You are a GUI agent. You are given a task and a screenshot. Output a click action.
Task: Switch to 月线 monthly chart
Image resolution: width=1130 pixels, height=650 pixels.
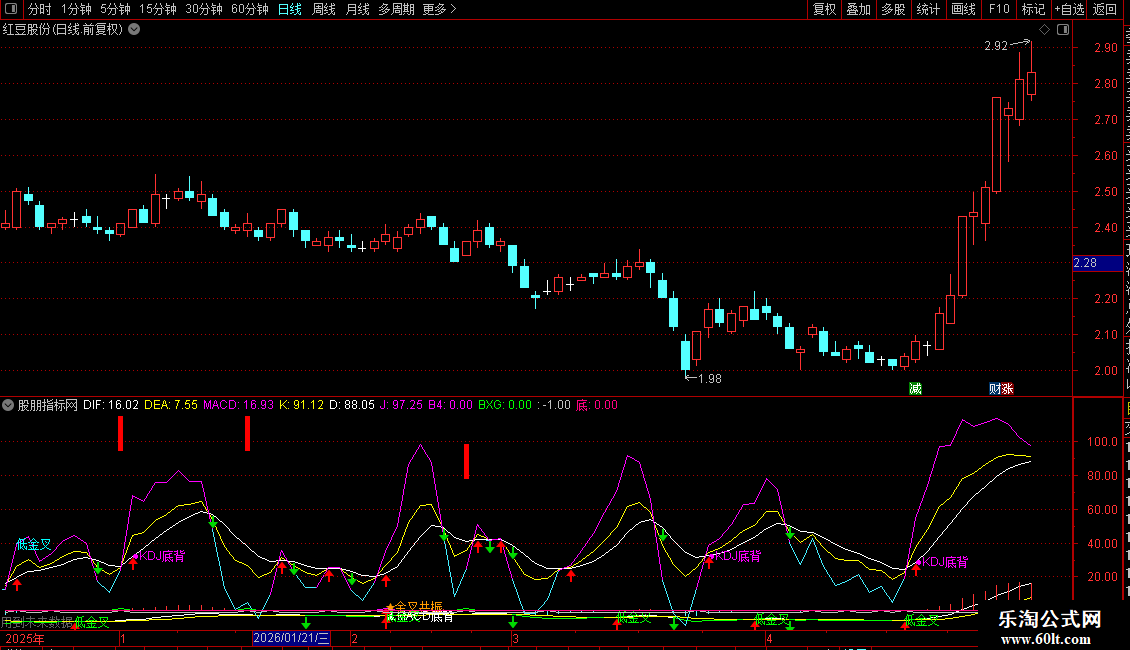pos(357,9)
